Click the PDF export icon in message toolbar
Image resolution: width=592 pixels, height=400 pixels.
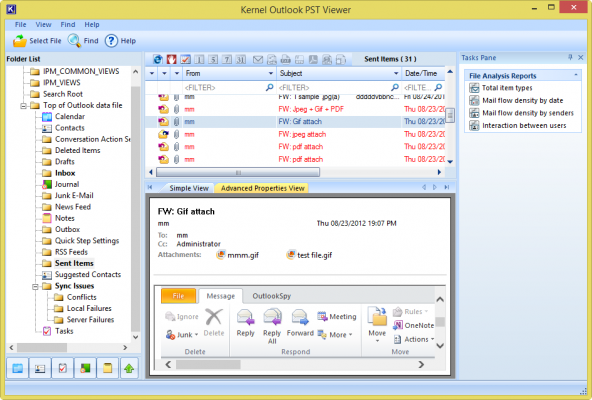313,59
